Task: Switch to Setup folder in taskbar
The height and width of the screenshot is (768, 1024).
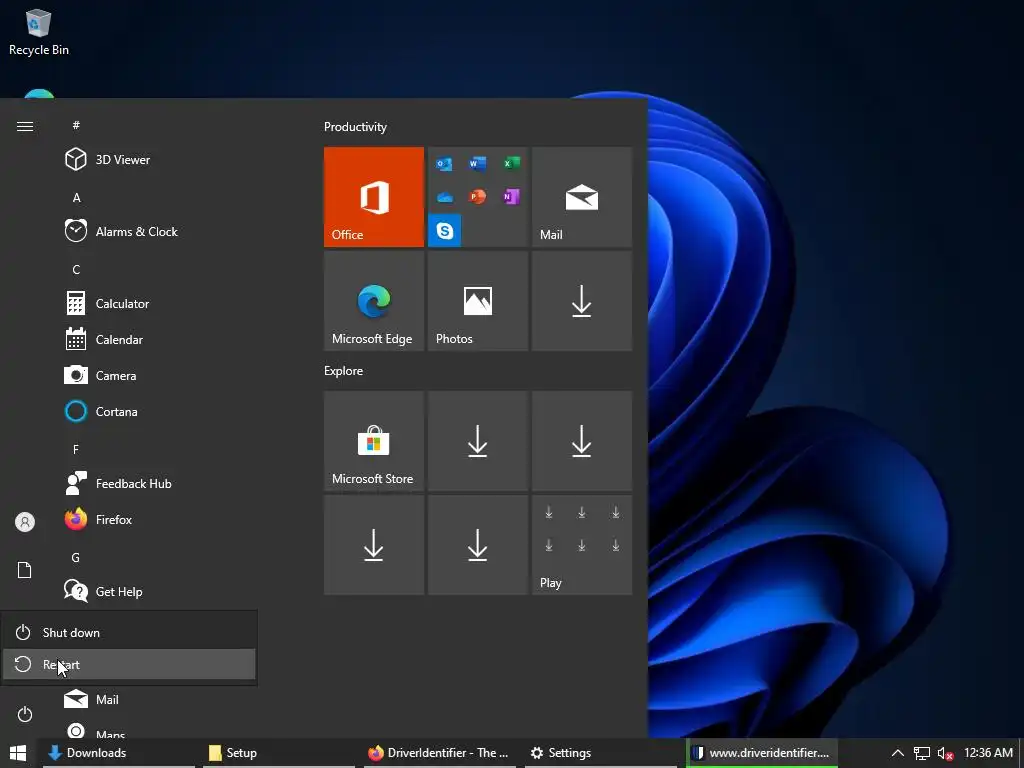Action: (279, 753)
